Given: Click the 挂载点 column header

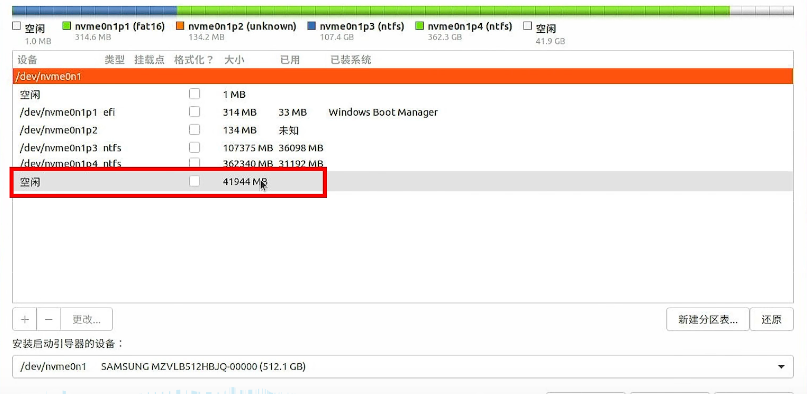Looking at the screenshot, I should [149, 60].
